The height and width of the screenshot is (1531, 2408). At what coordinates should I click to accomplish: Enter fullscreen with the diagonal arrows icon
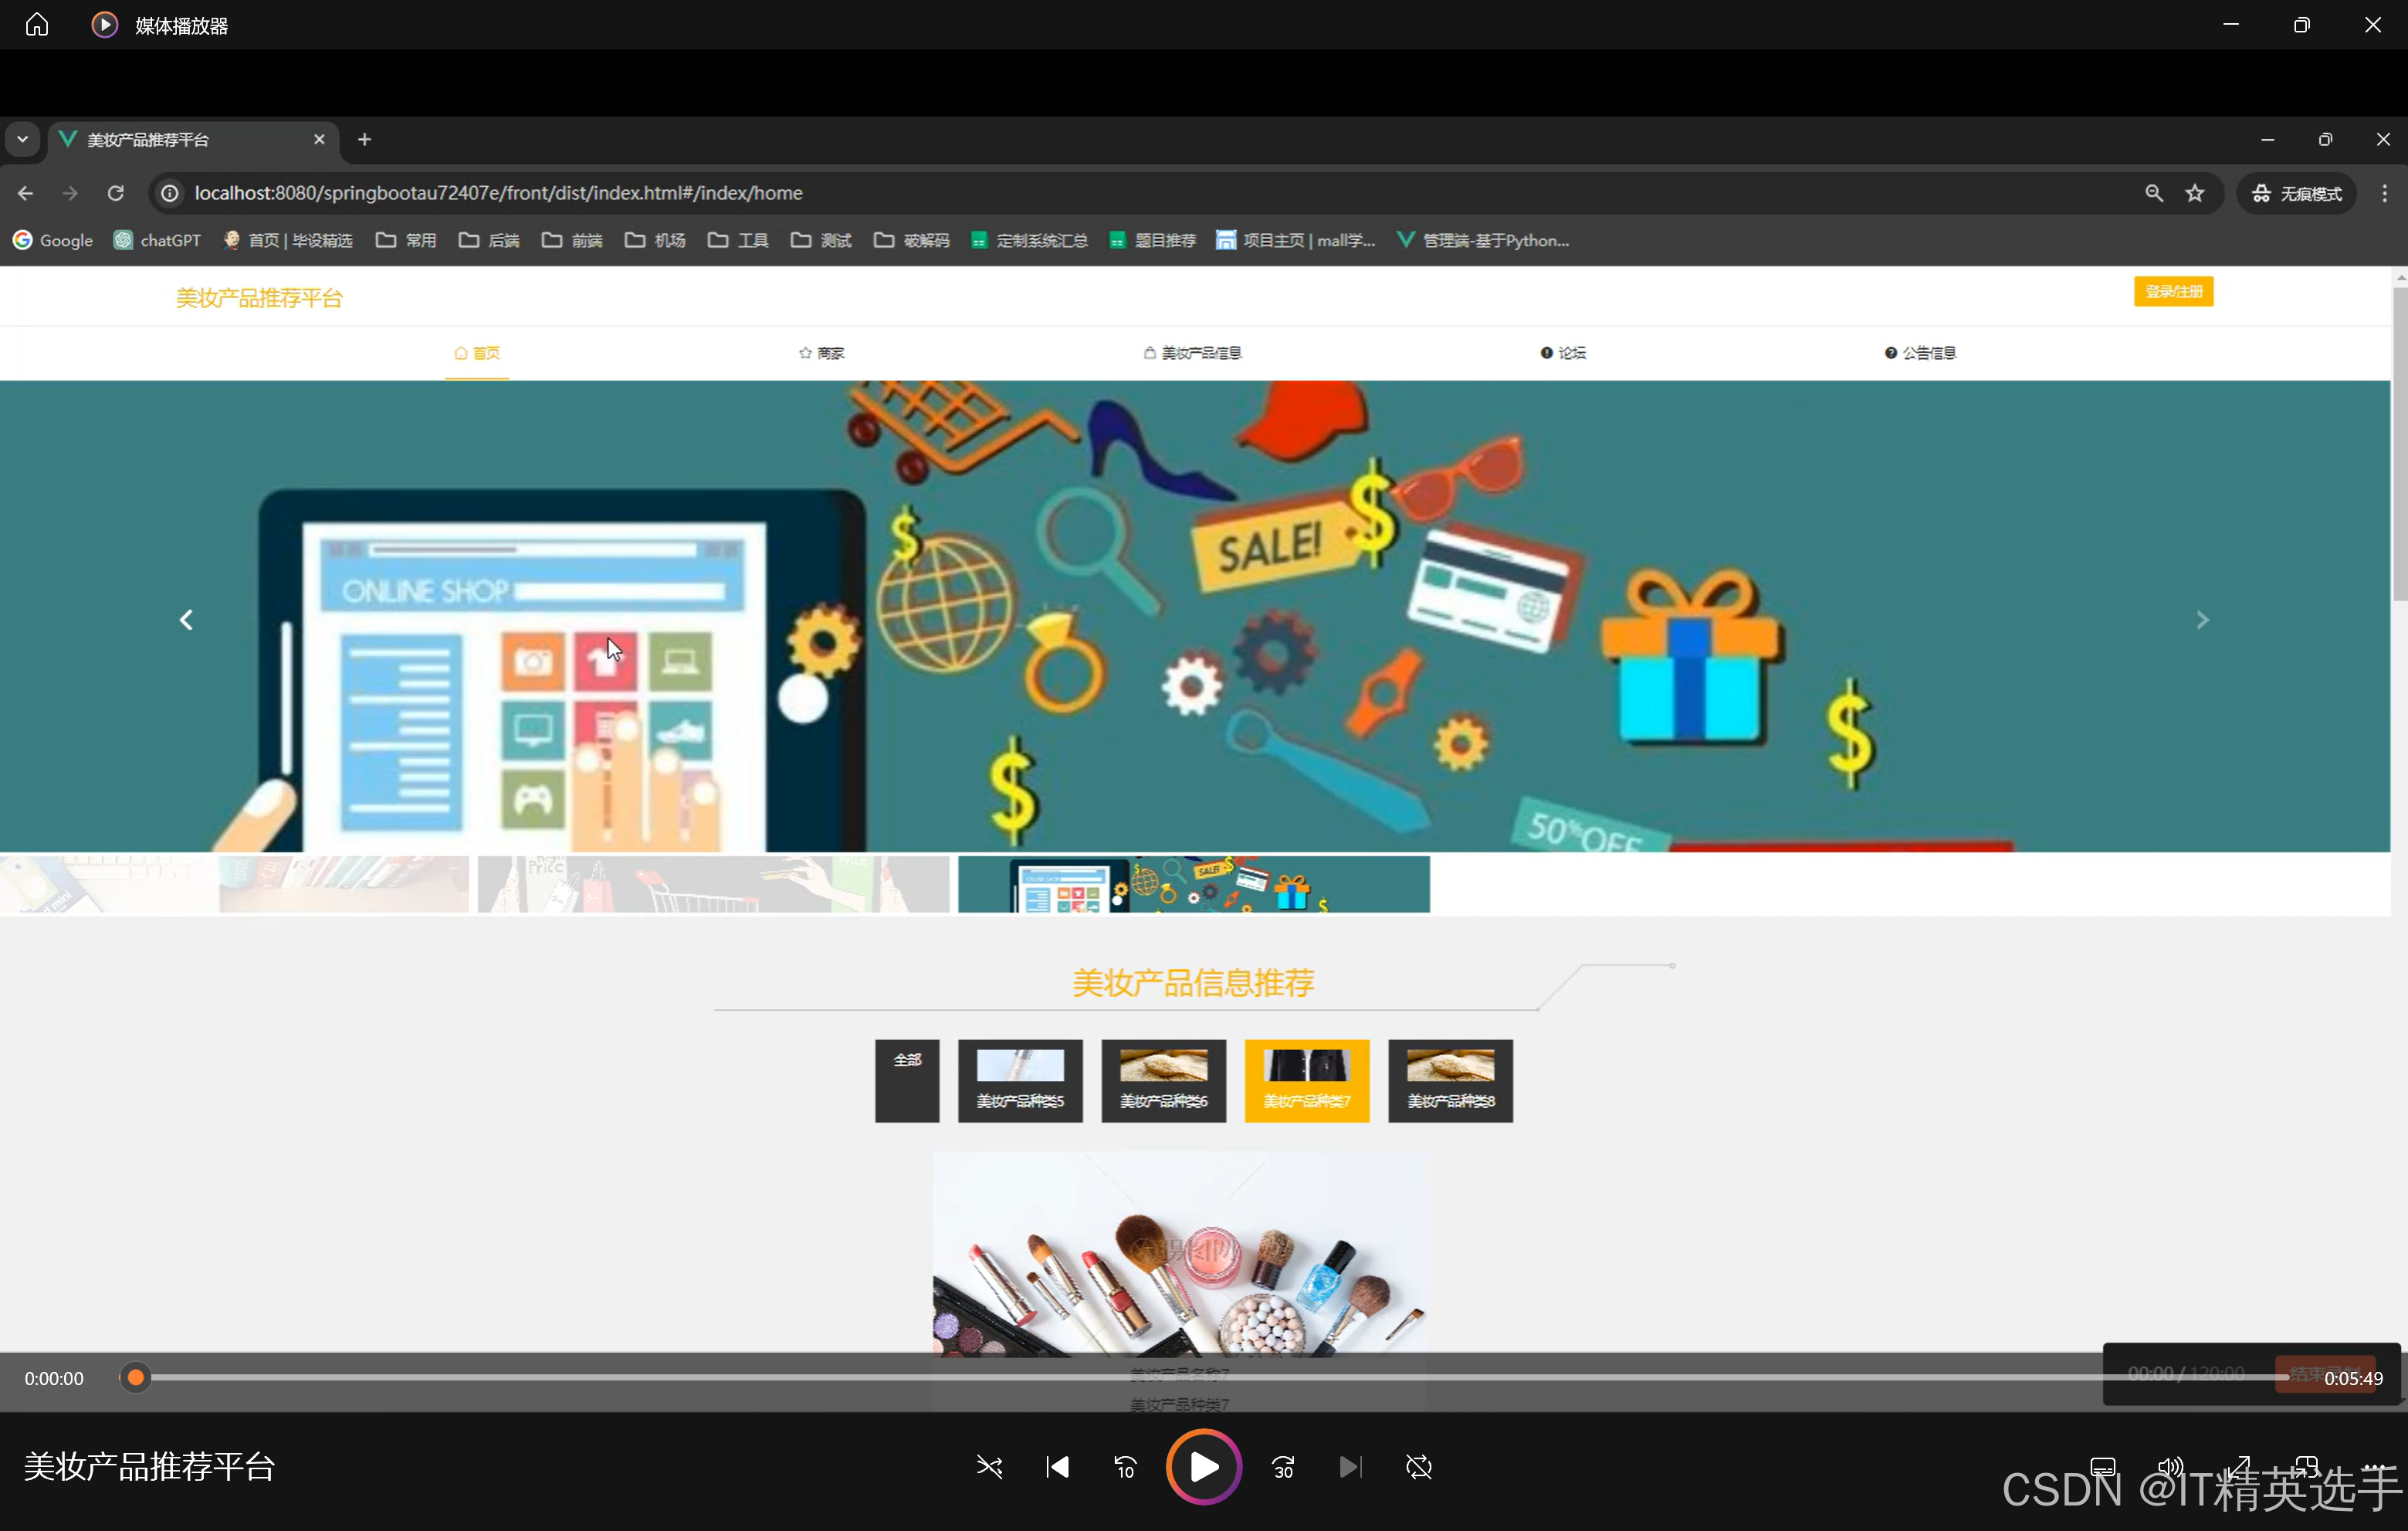point(2238,1467)
